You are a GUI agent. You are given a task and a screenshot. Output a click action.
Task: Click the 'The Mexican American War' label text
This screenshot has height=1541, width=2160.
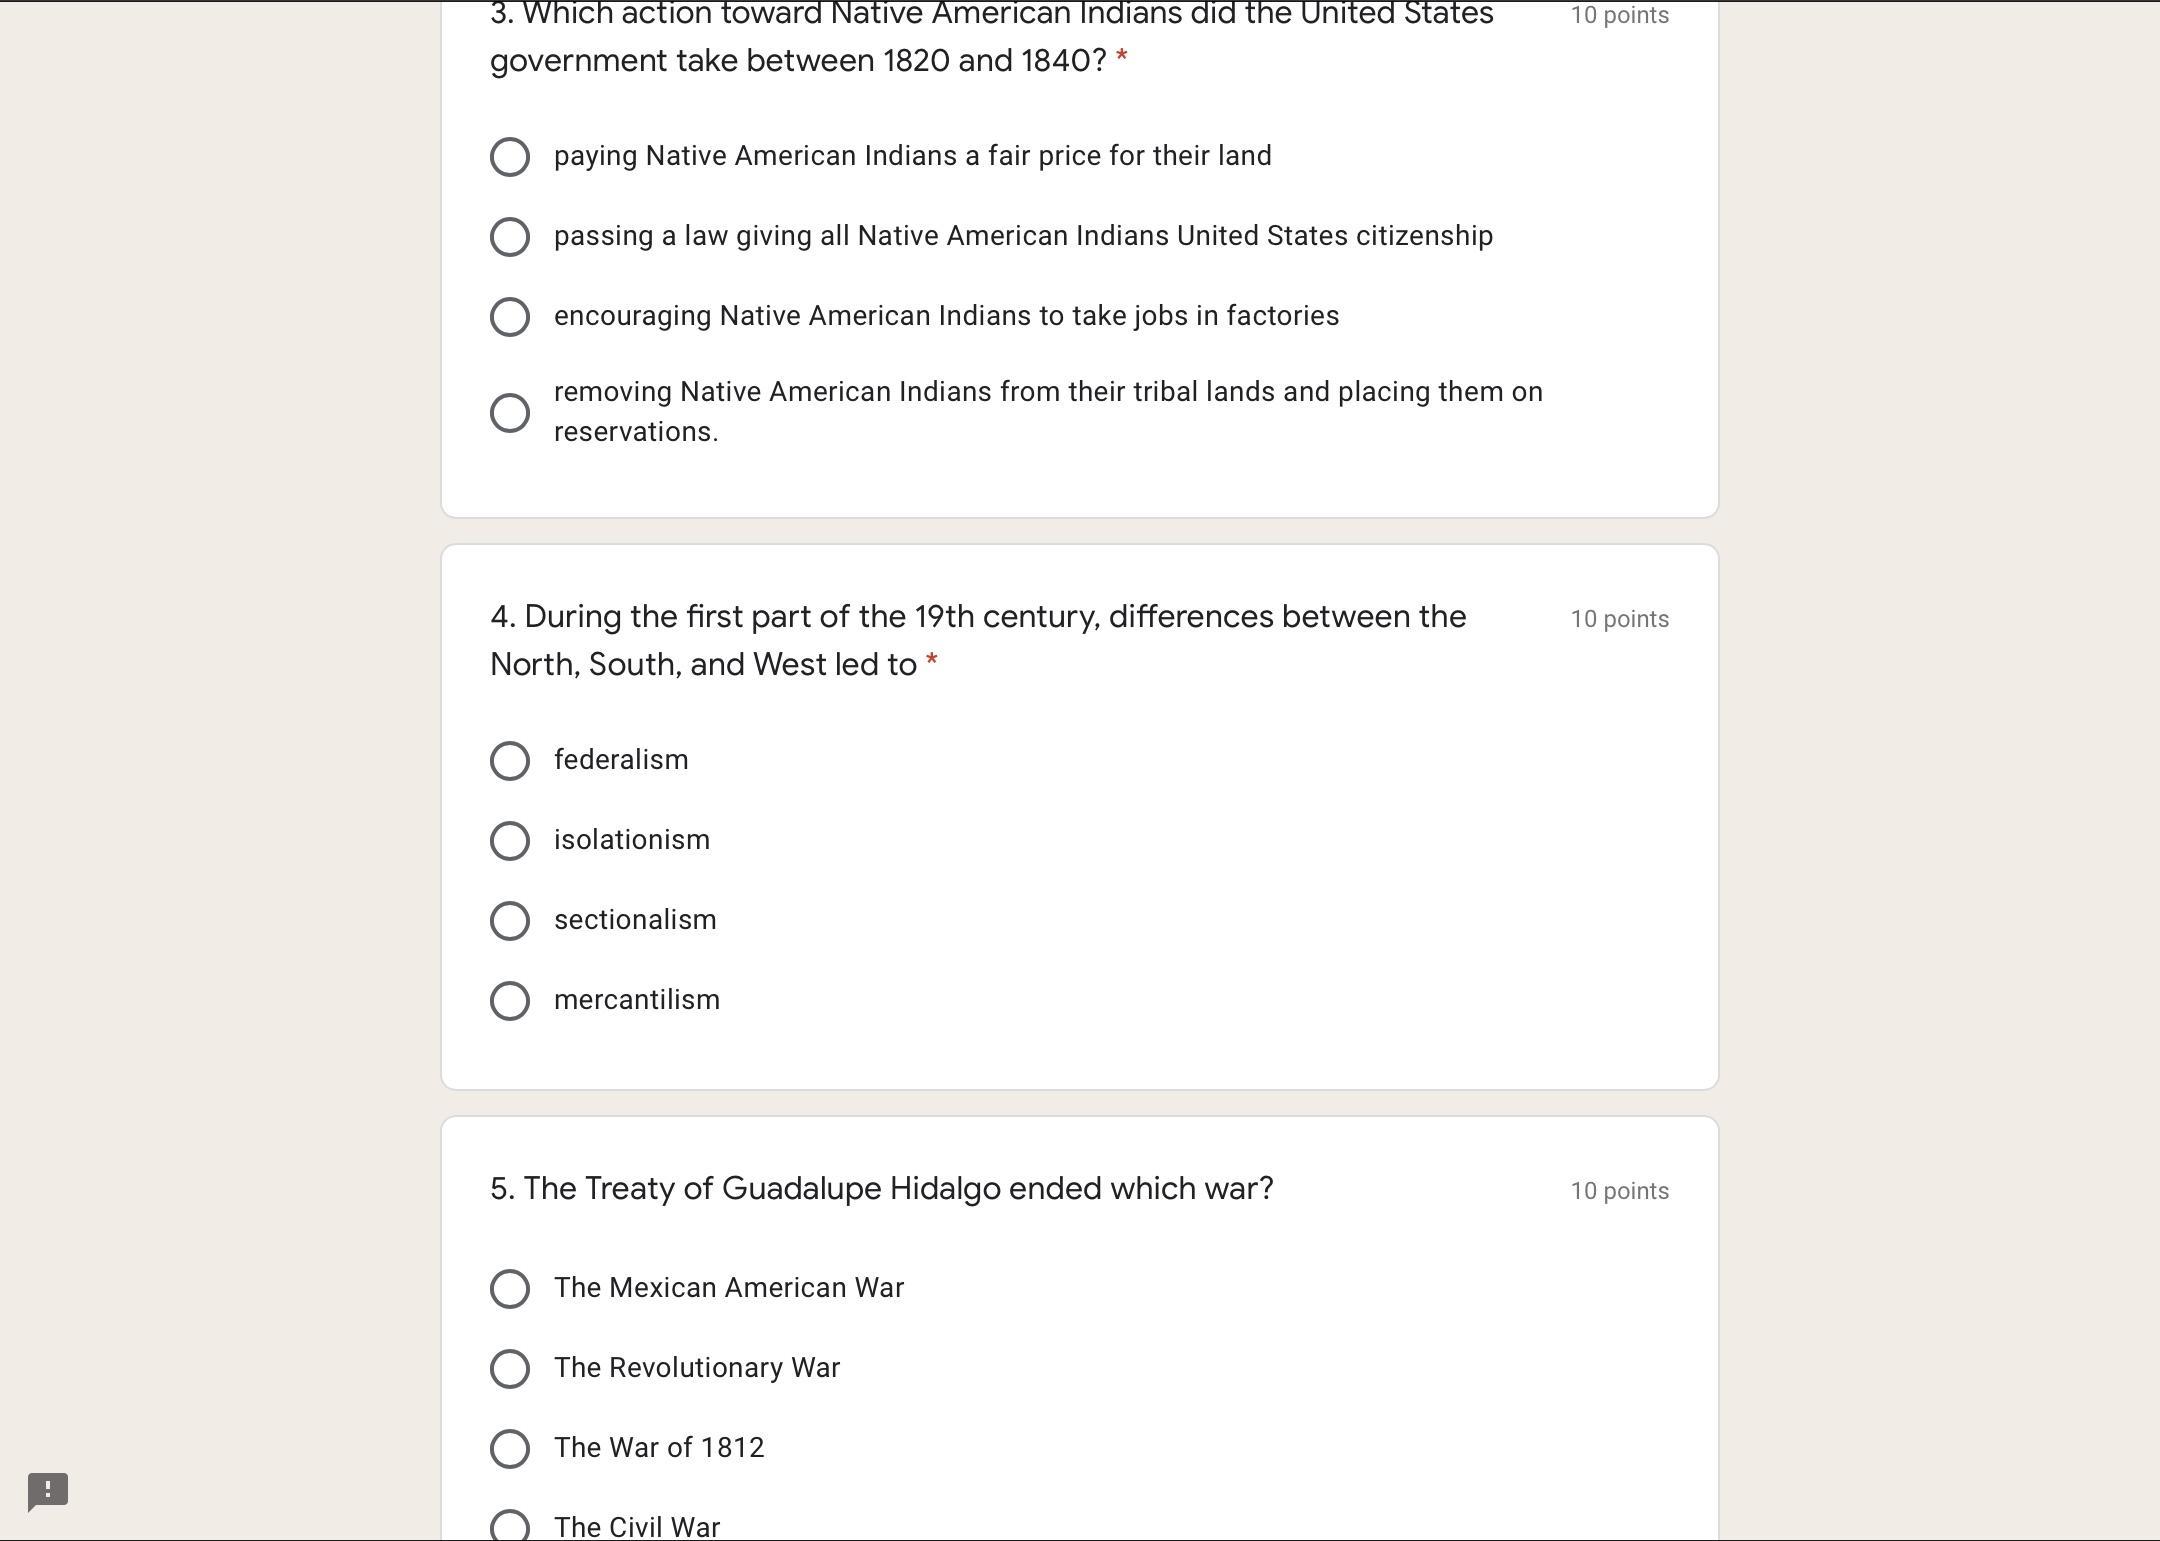pos(729,1288)
